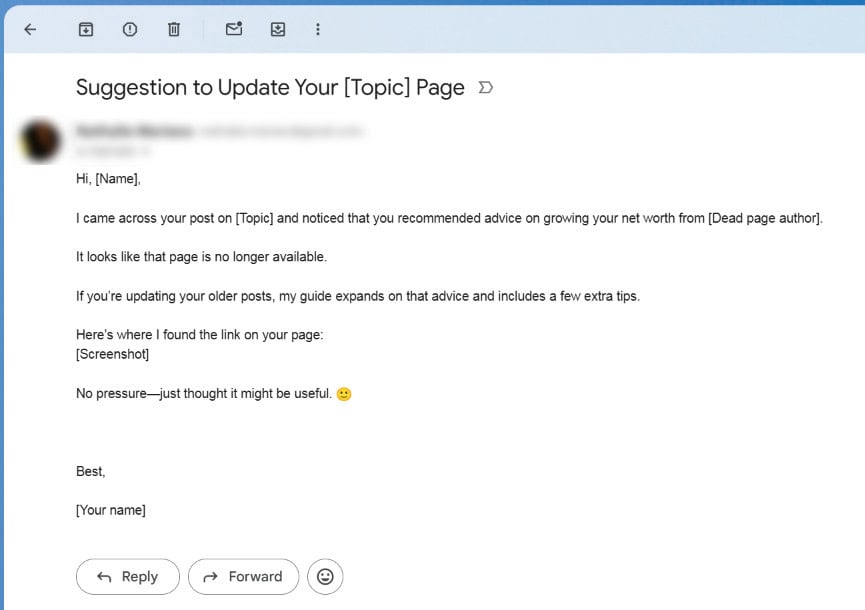This screenshot has height=610, width=865.
Task: Archive this email conversation
Action: [x=86, y=30]
